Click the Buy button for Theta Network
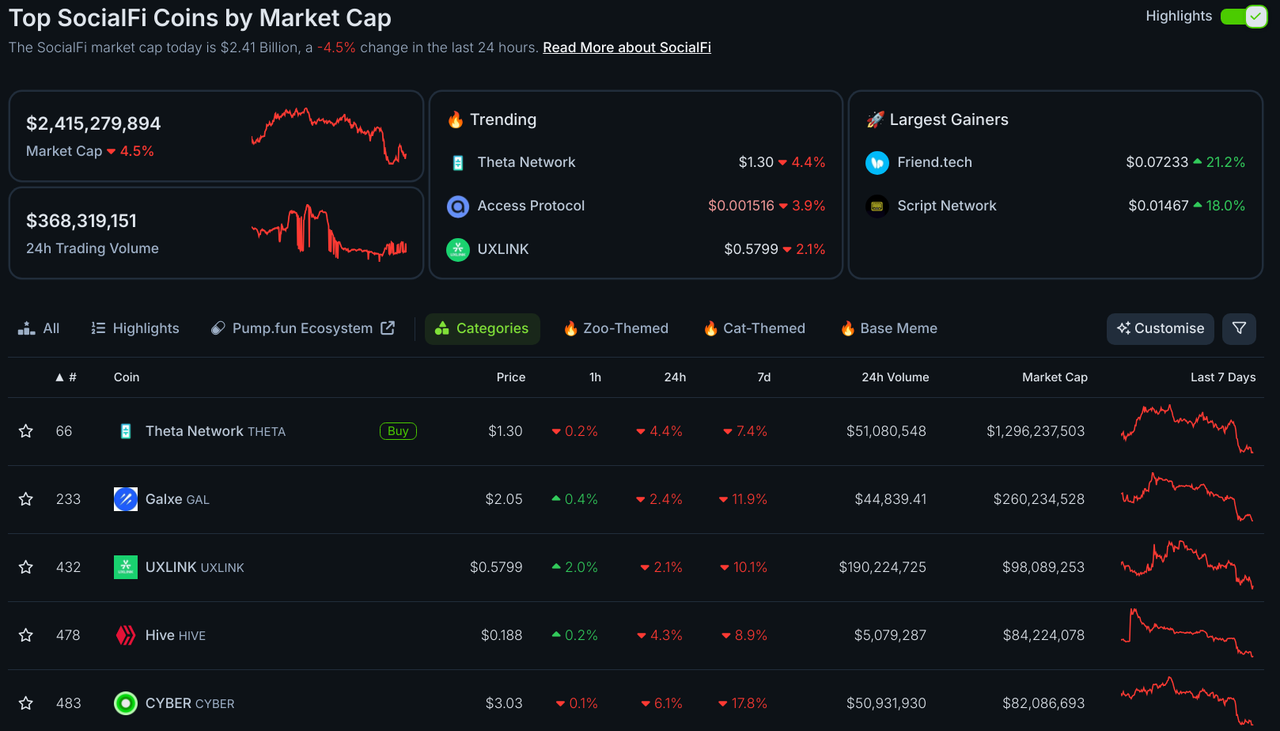This screenshot has height=731, width=1280. (x=398, y=431)
